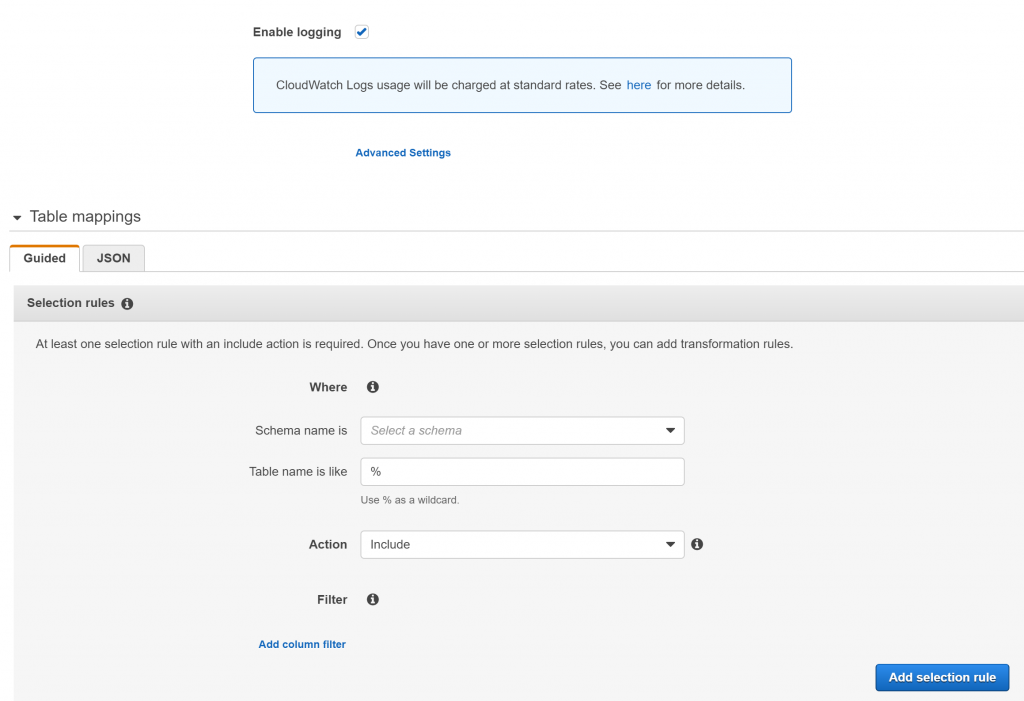Click the 'Schema name is' label
Screen dimensions: 1024x701
tap(301, 431)
